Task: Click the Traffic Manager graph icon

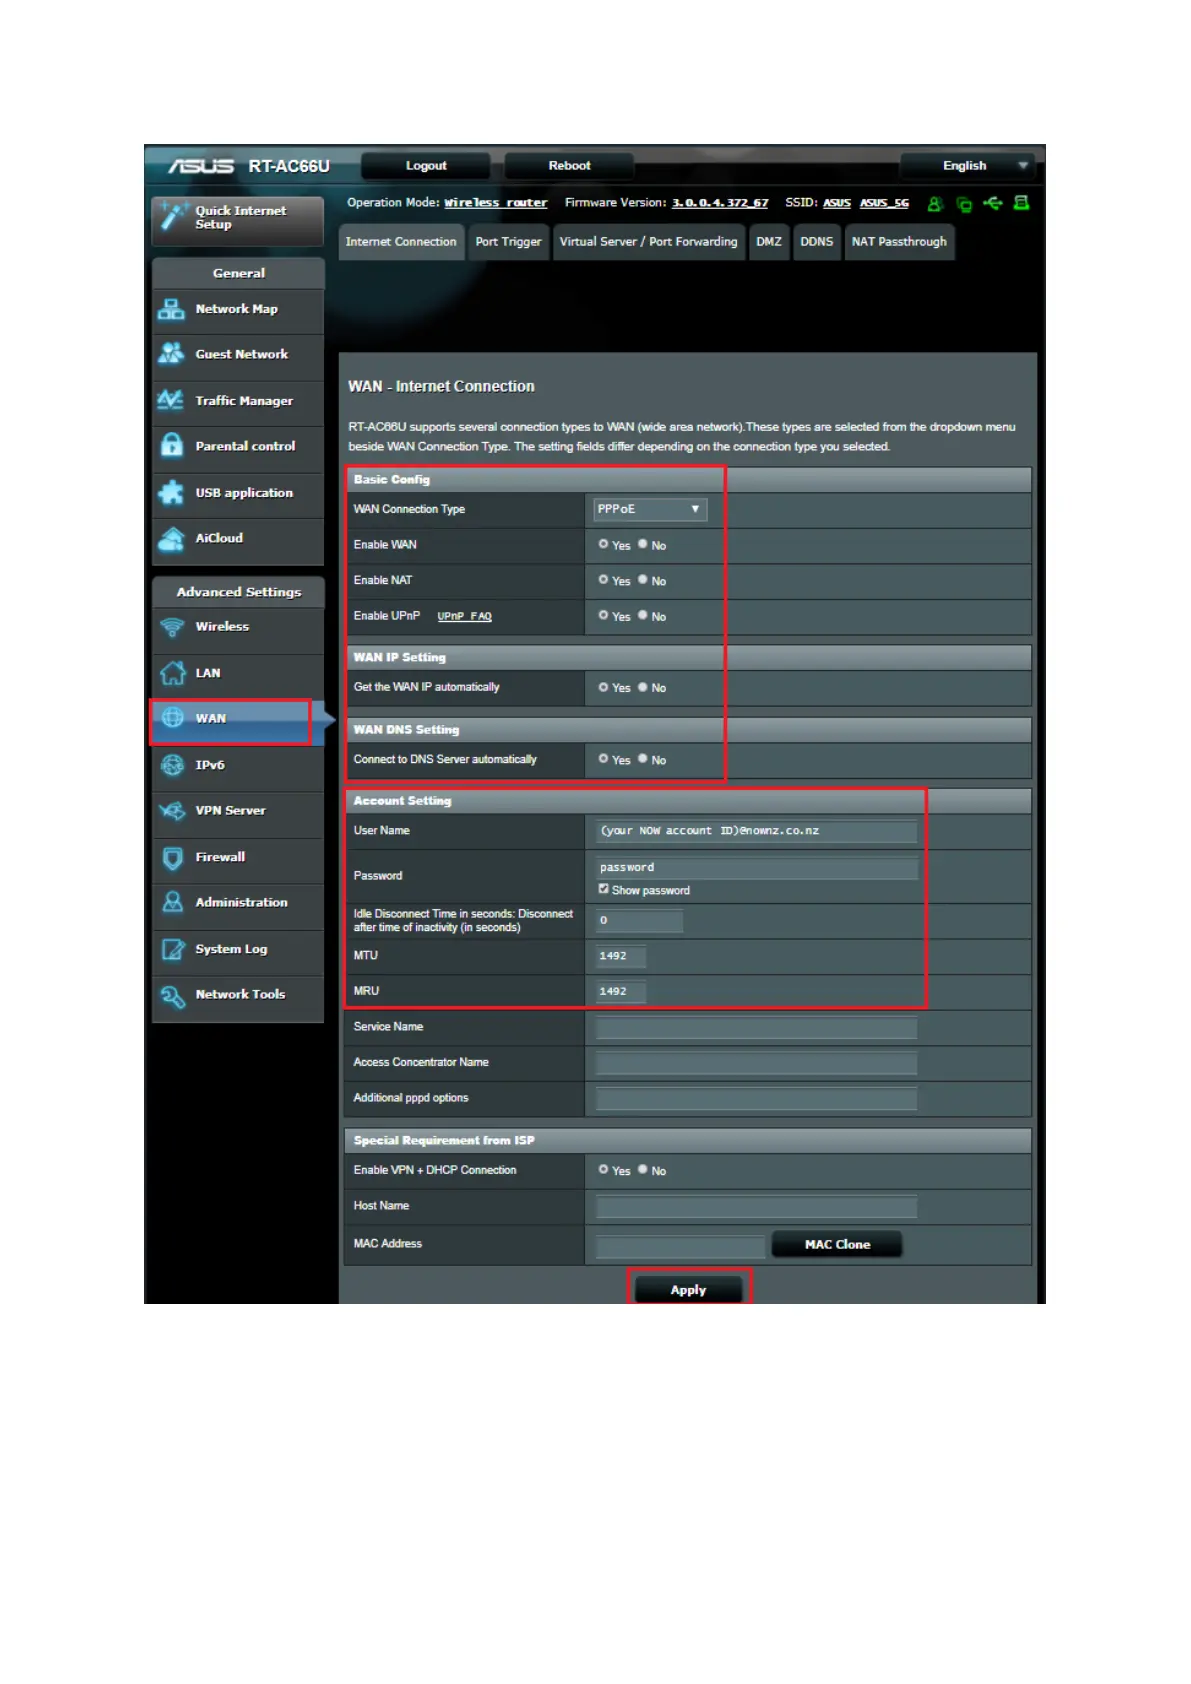Action: click(x=172, y=400)
